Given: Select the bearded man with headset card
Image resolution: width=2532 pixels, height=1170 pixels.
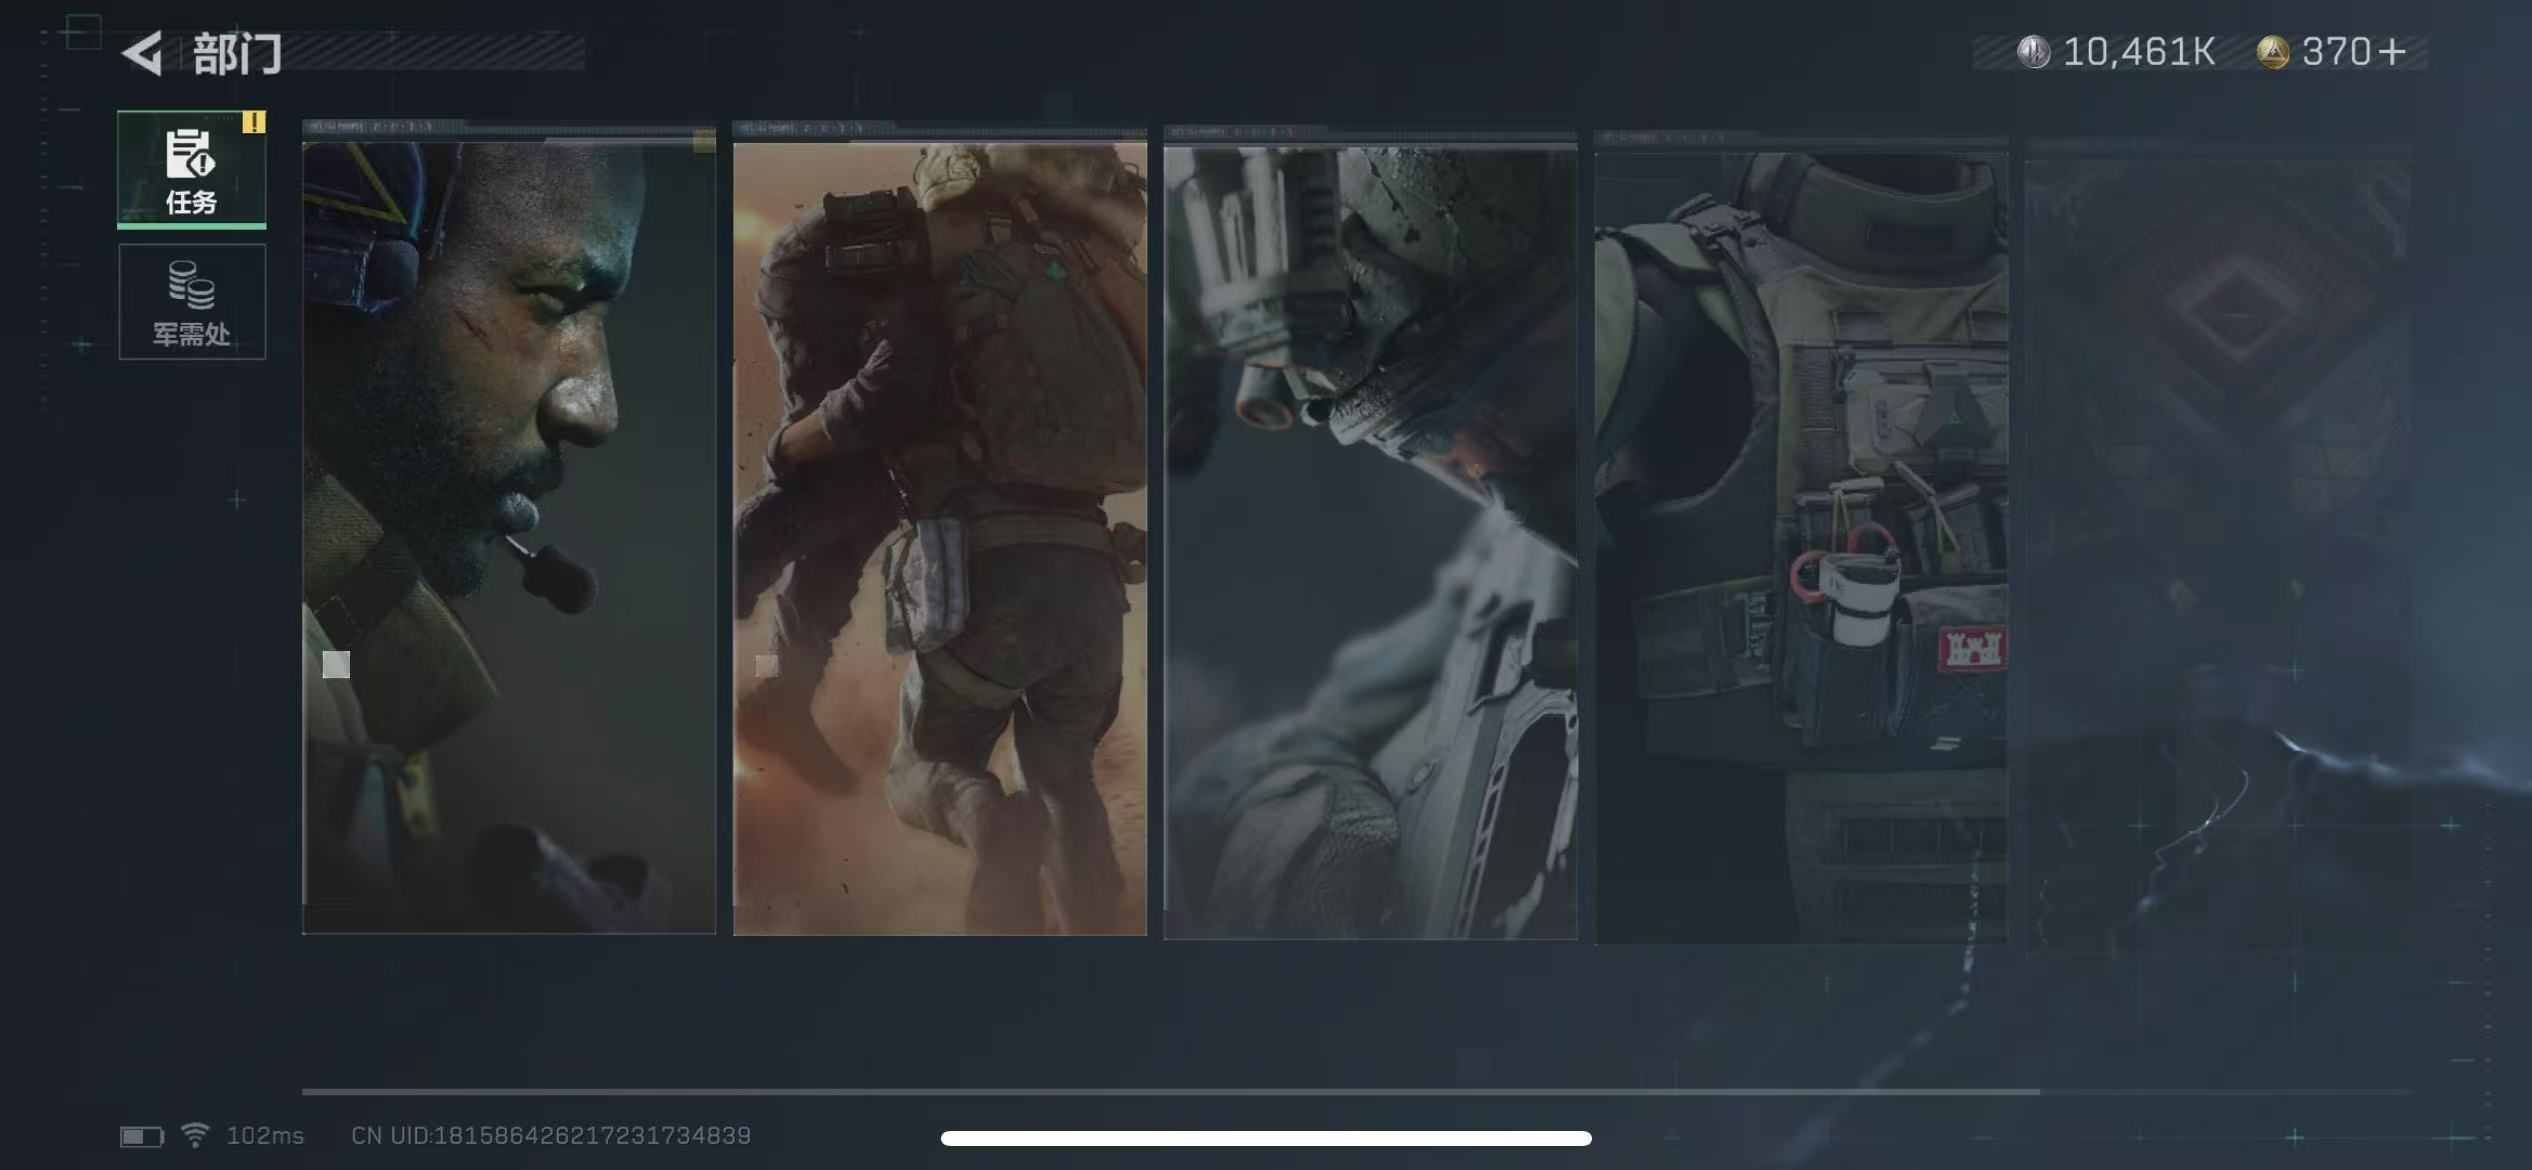Looking at the screenshot, I should coord(509,537).
